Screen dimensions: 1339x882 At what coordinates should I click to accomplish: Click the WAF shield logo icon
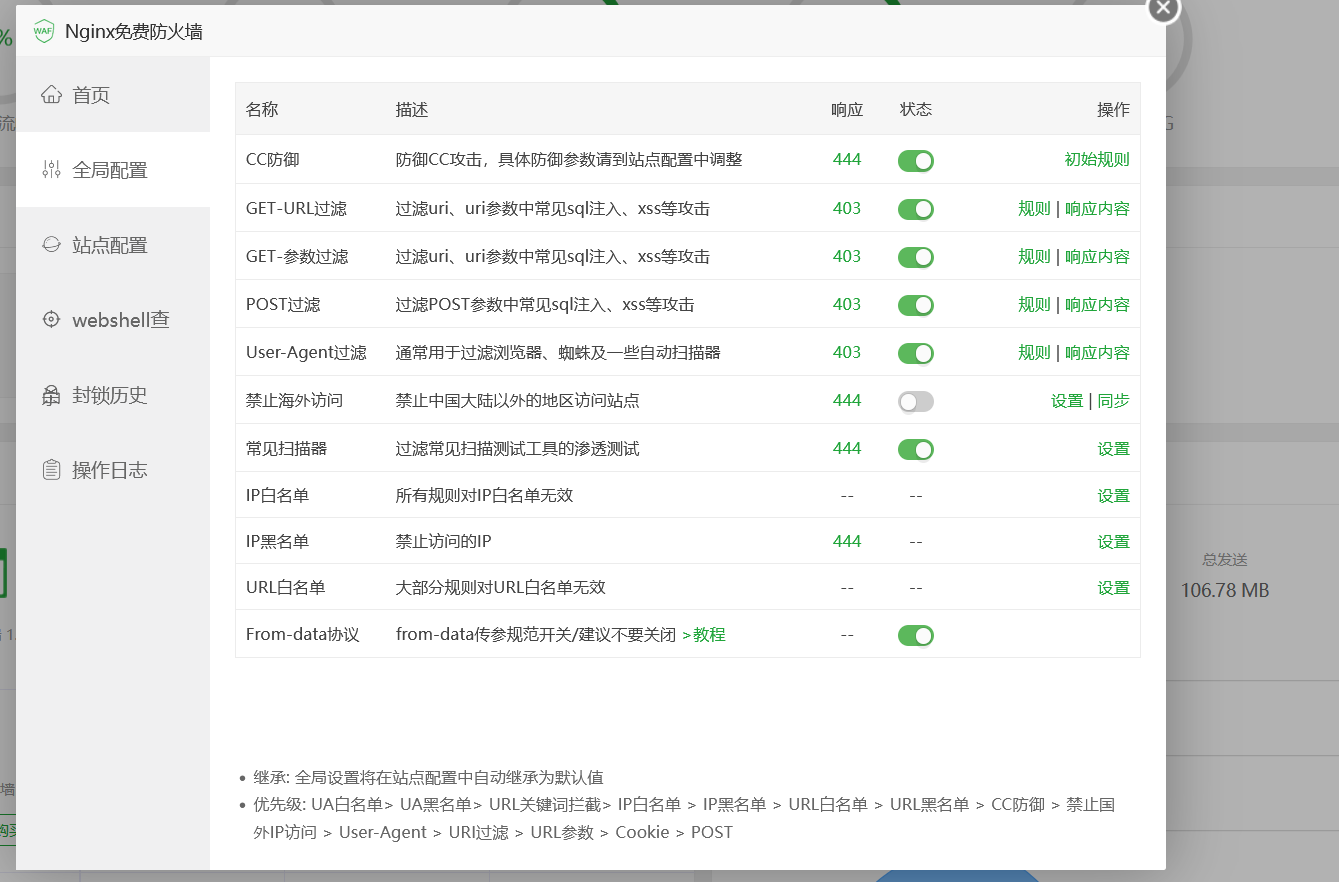pyautogui.click(x=43, y=31)
